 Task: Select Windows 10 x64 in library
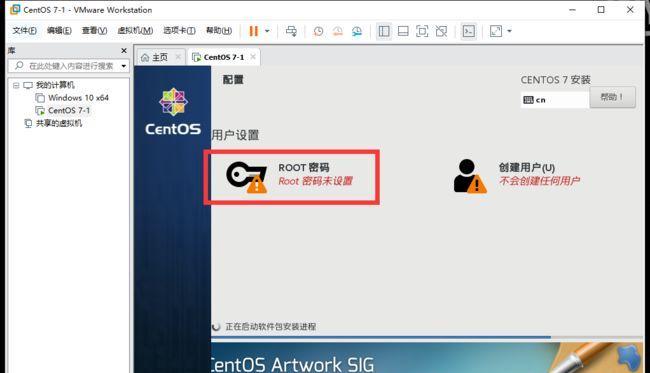tap(78, 98)
